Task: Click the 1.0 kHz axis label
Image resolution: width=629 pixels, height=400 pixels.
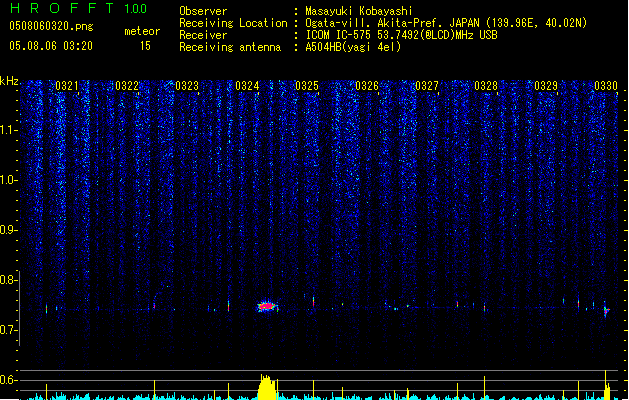Action: click(x=8, y=180)
